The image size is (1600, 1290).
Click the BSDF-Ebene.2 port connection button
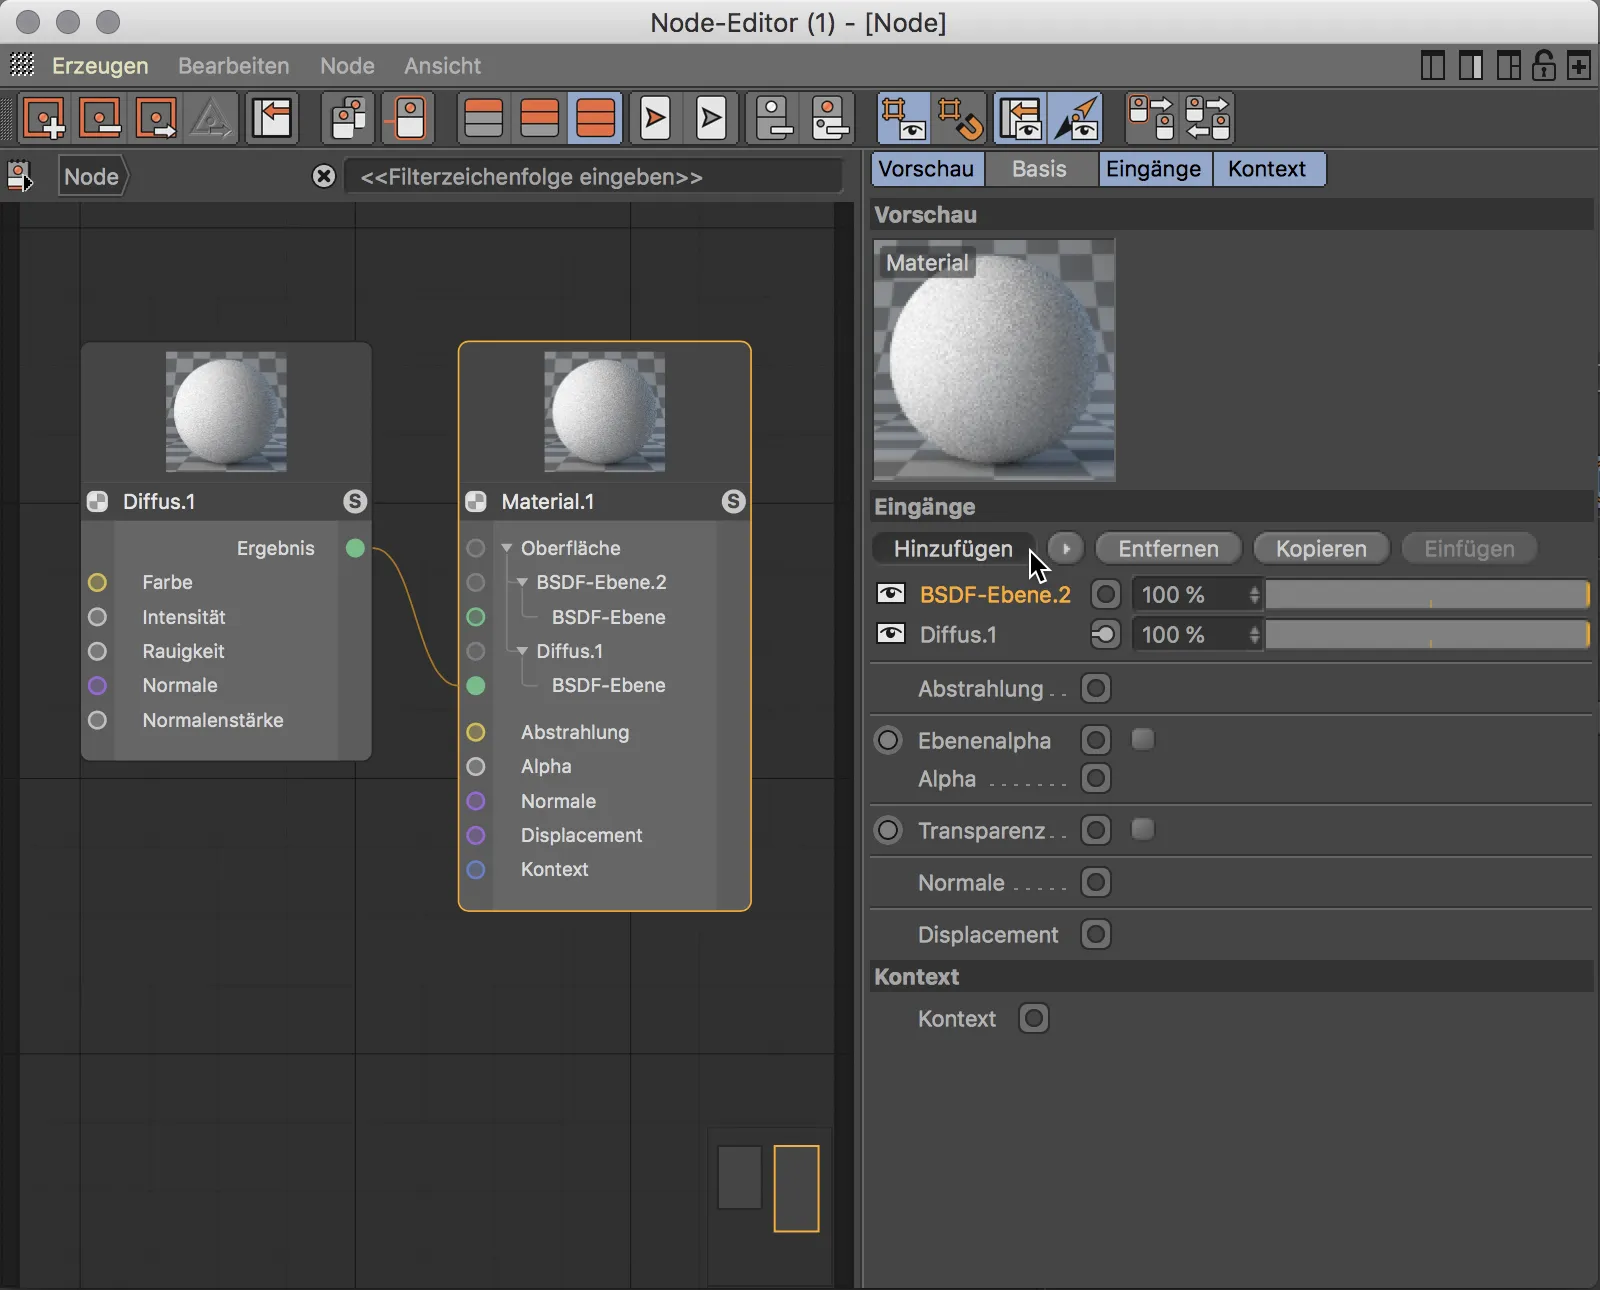point(1105,595)
